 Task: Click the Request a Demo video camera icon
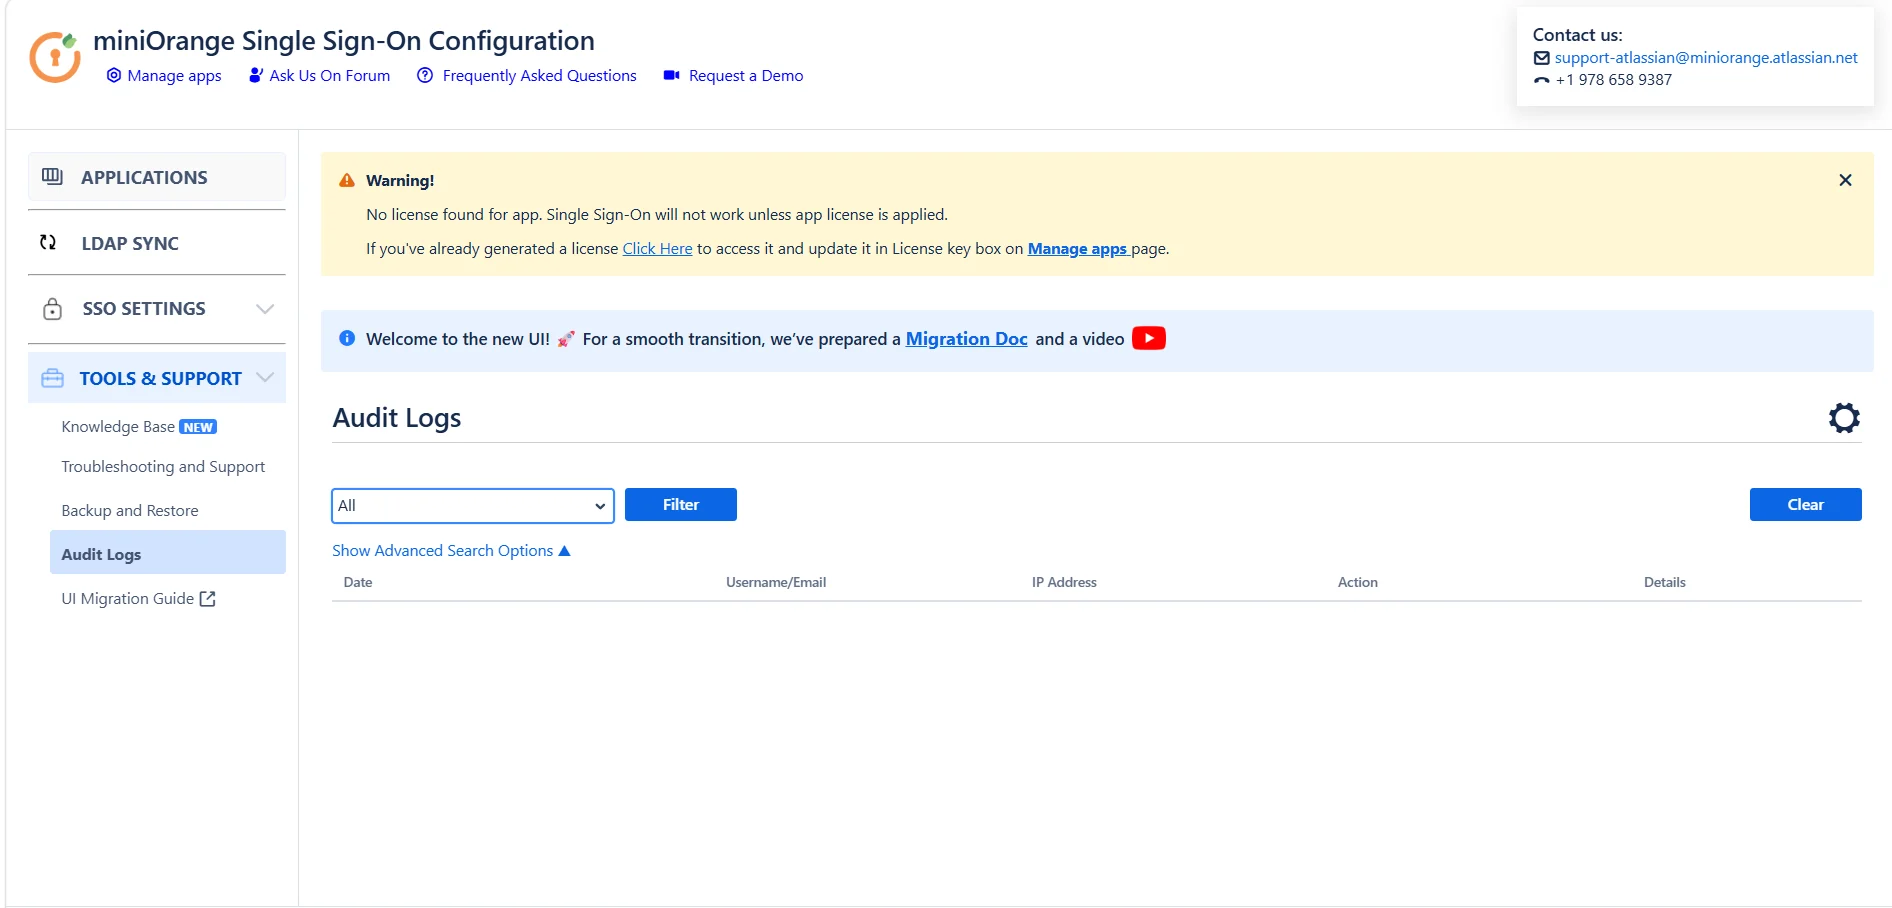pos(672,76)
